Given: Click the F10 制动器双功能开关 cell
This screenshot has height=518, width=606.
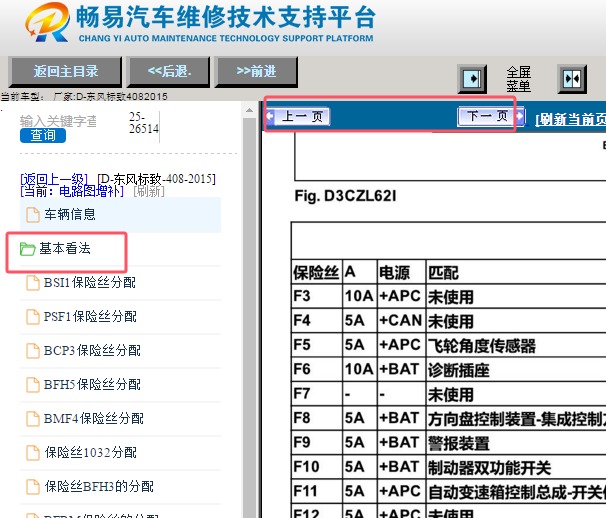Looking at the screenshot, I should point(516,467).
